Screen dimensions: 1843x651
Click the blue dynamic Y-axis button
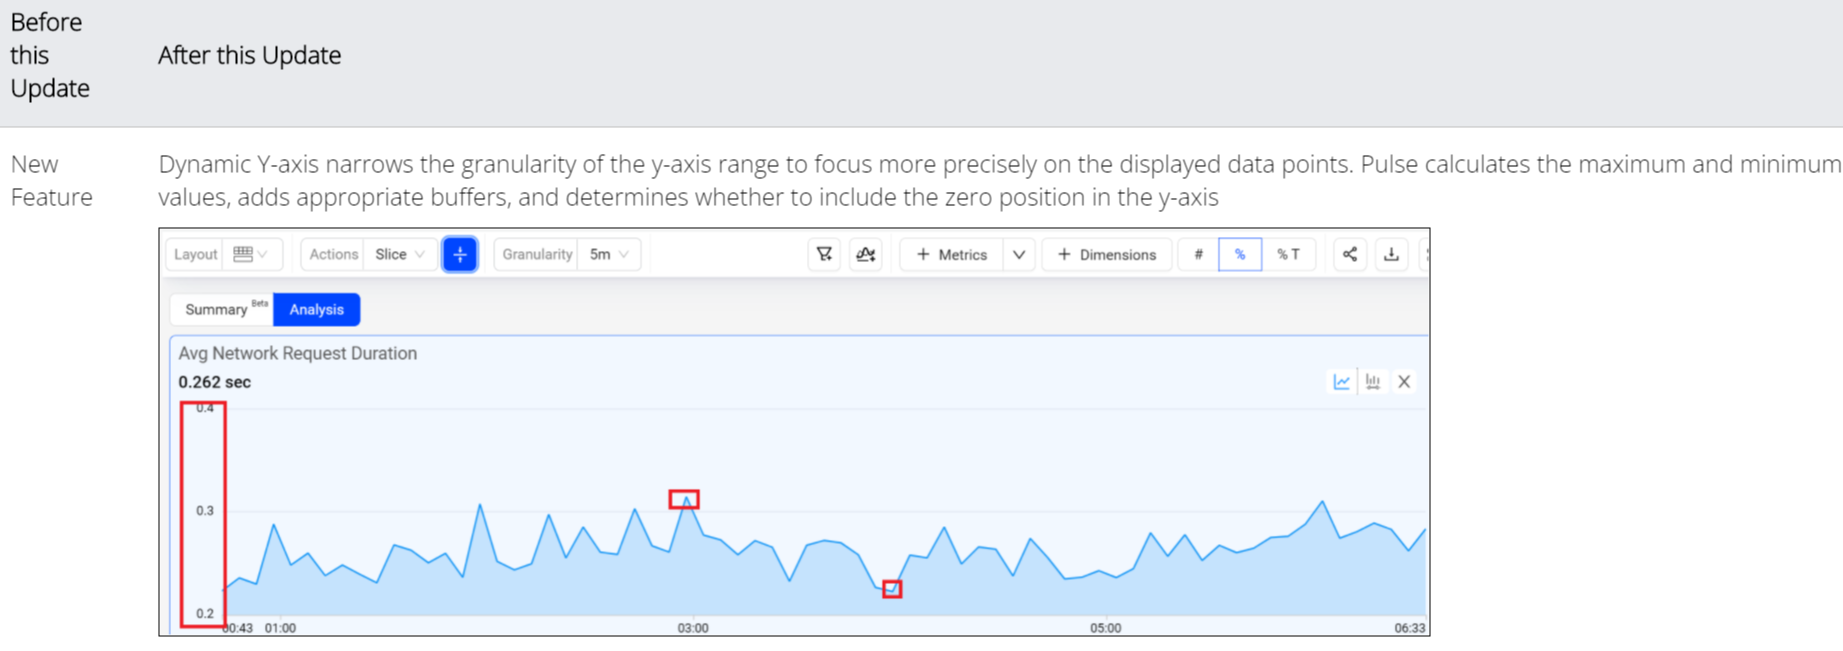click(460, 255)
